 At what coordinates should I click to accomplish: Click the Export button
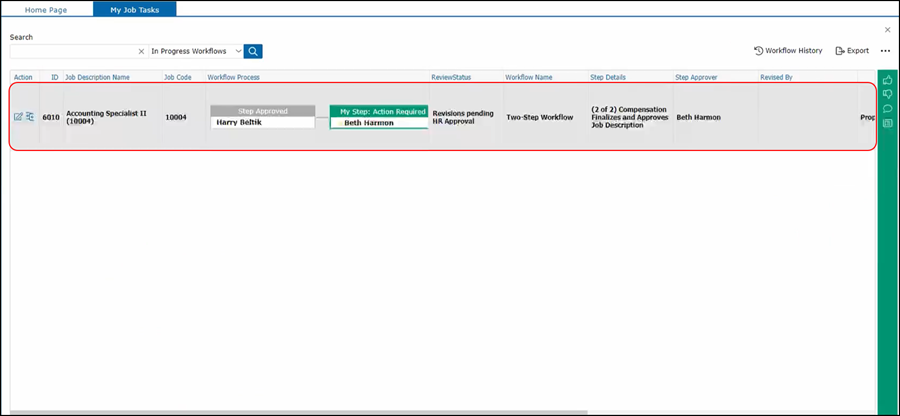click(x=852, y=51)
